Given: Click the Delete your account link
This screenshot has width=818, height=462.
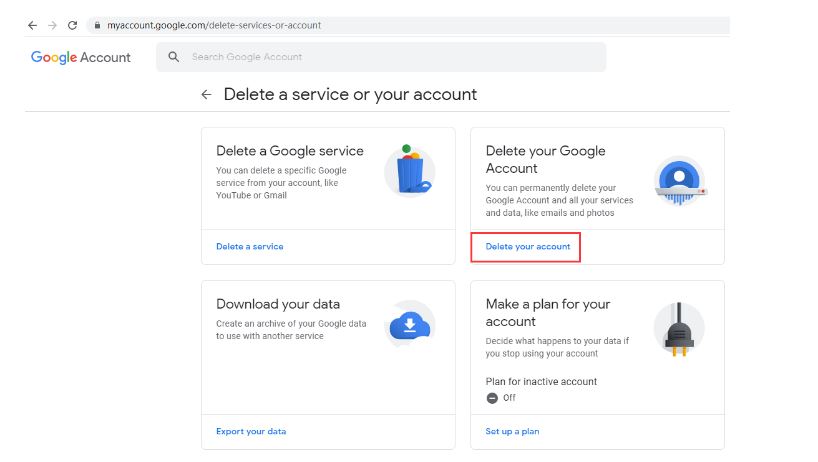Looking at the screenshot, I should click(527, 246).
